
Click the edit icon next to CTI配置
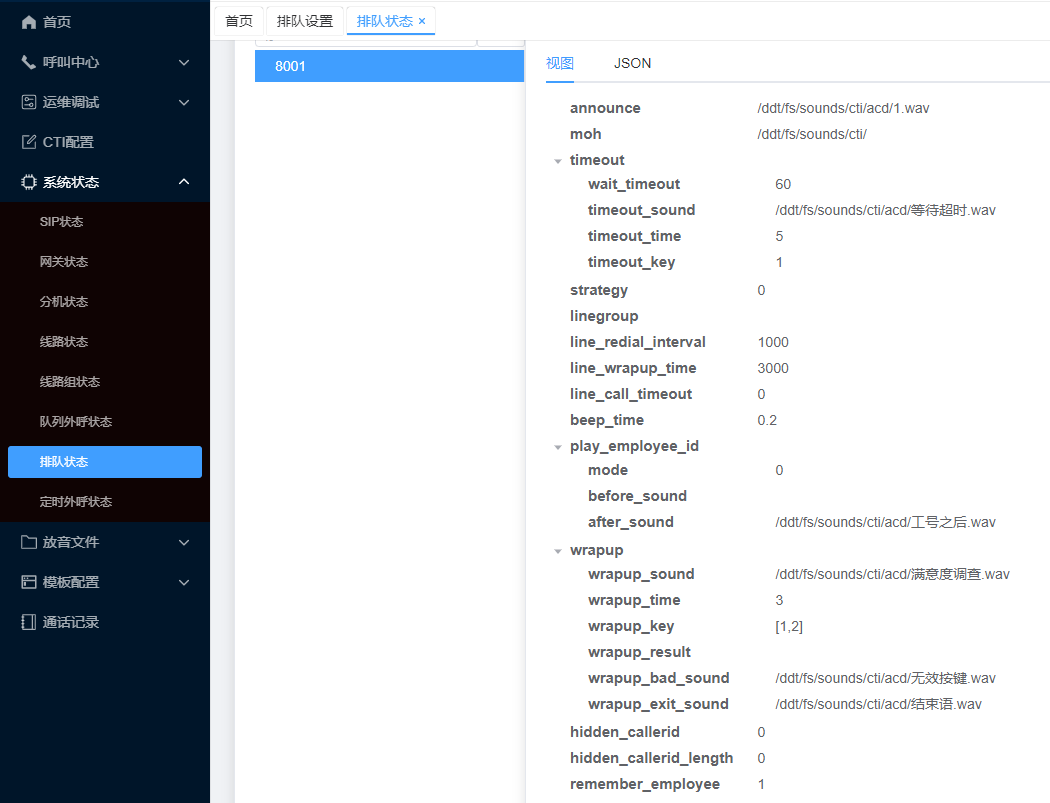pos(29,142)
